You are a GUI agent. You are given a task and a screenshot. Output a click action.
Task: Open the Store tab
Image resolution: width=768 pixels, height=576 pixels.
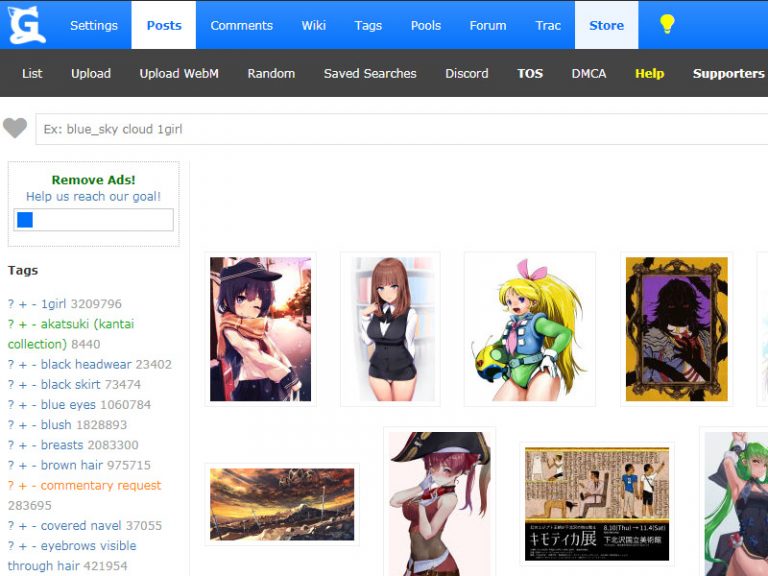click(606, 25)
